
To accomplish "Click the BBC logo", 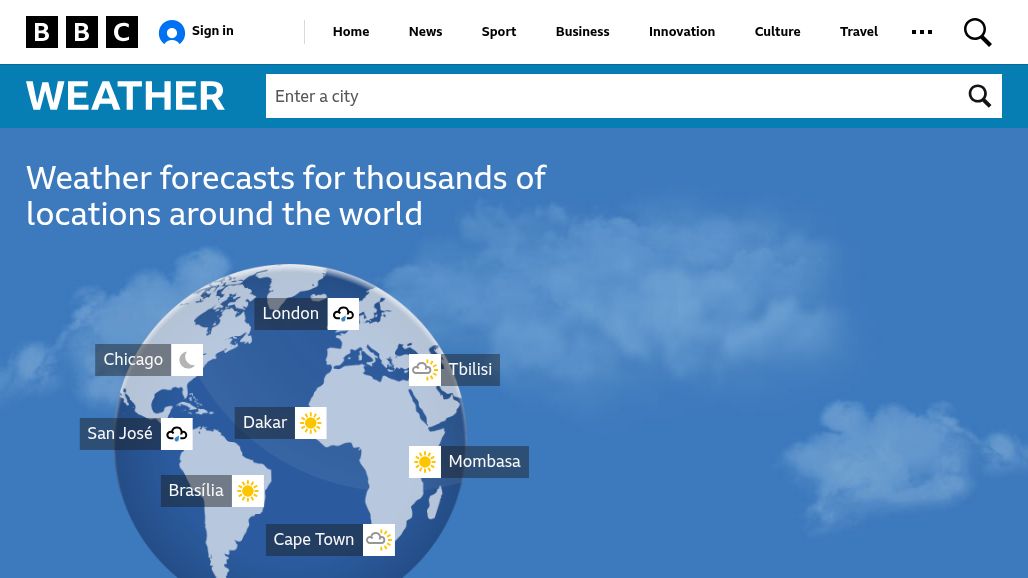I will (x=82, y=32).
